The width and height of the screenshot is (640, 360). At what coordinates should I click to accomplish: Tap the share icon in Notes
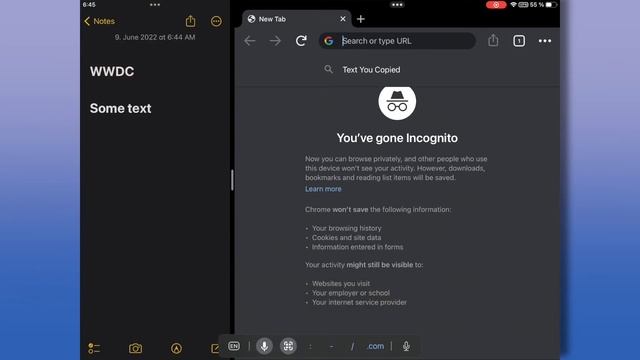click(x=190, y=21)
